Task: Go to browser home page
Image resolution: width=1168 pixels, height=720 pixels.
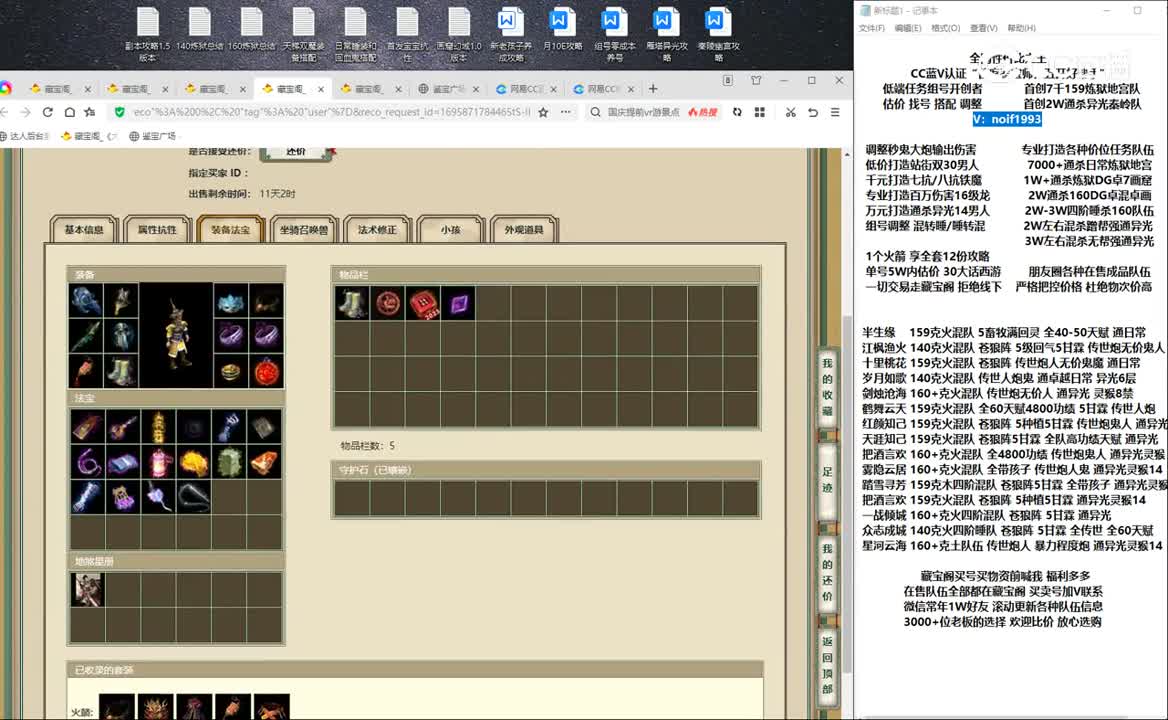Action: [69, 112]
